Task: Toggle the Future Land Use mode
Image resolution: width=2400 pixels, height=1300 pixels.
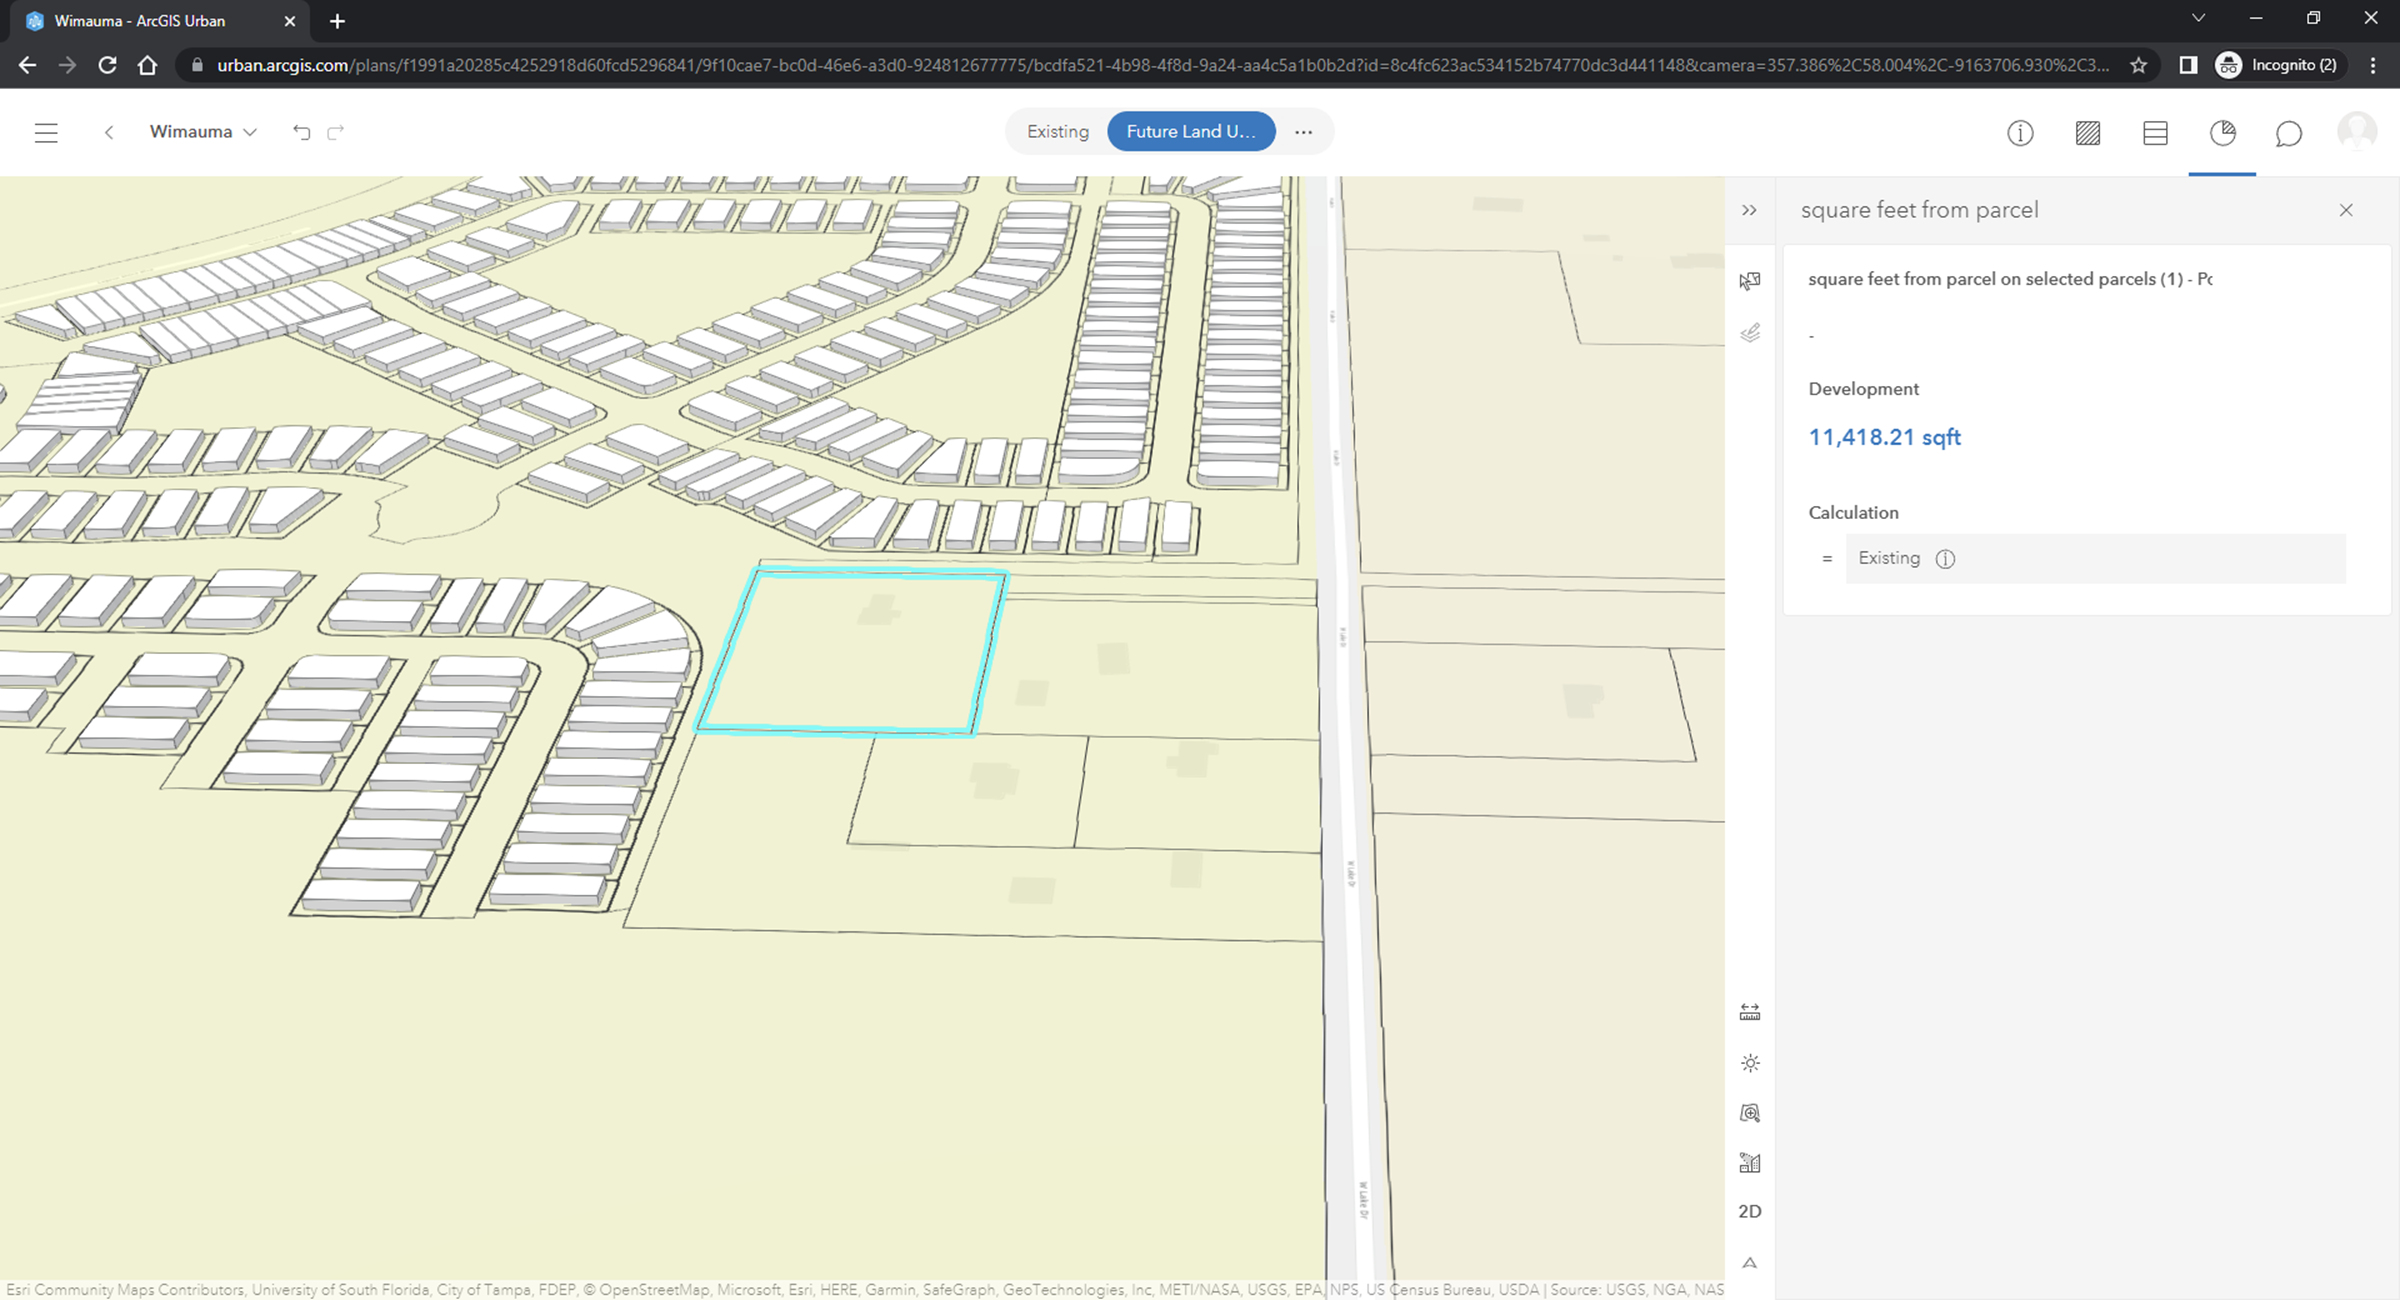Action: pyautogui.click(x=1190, y=131)
